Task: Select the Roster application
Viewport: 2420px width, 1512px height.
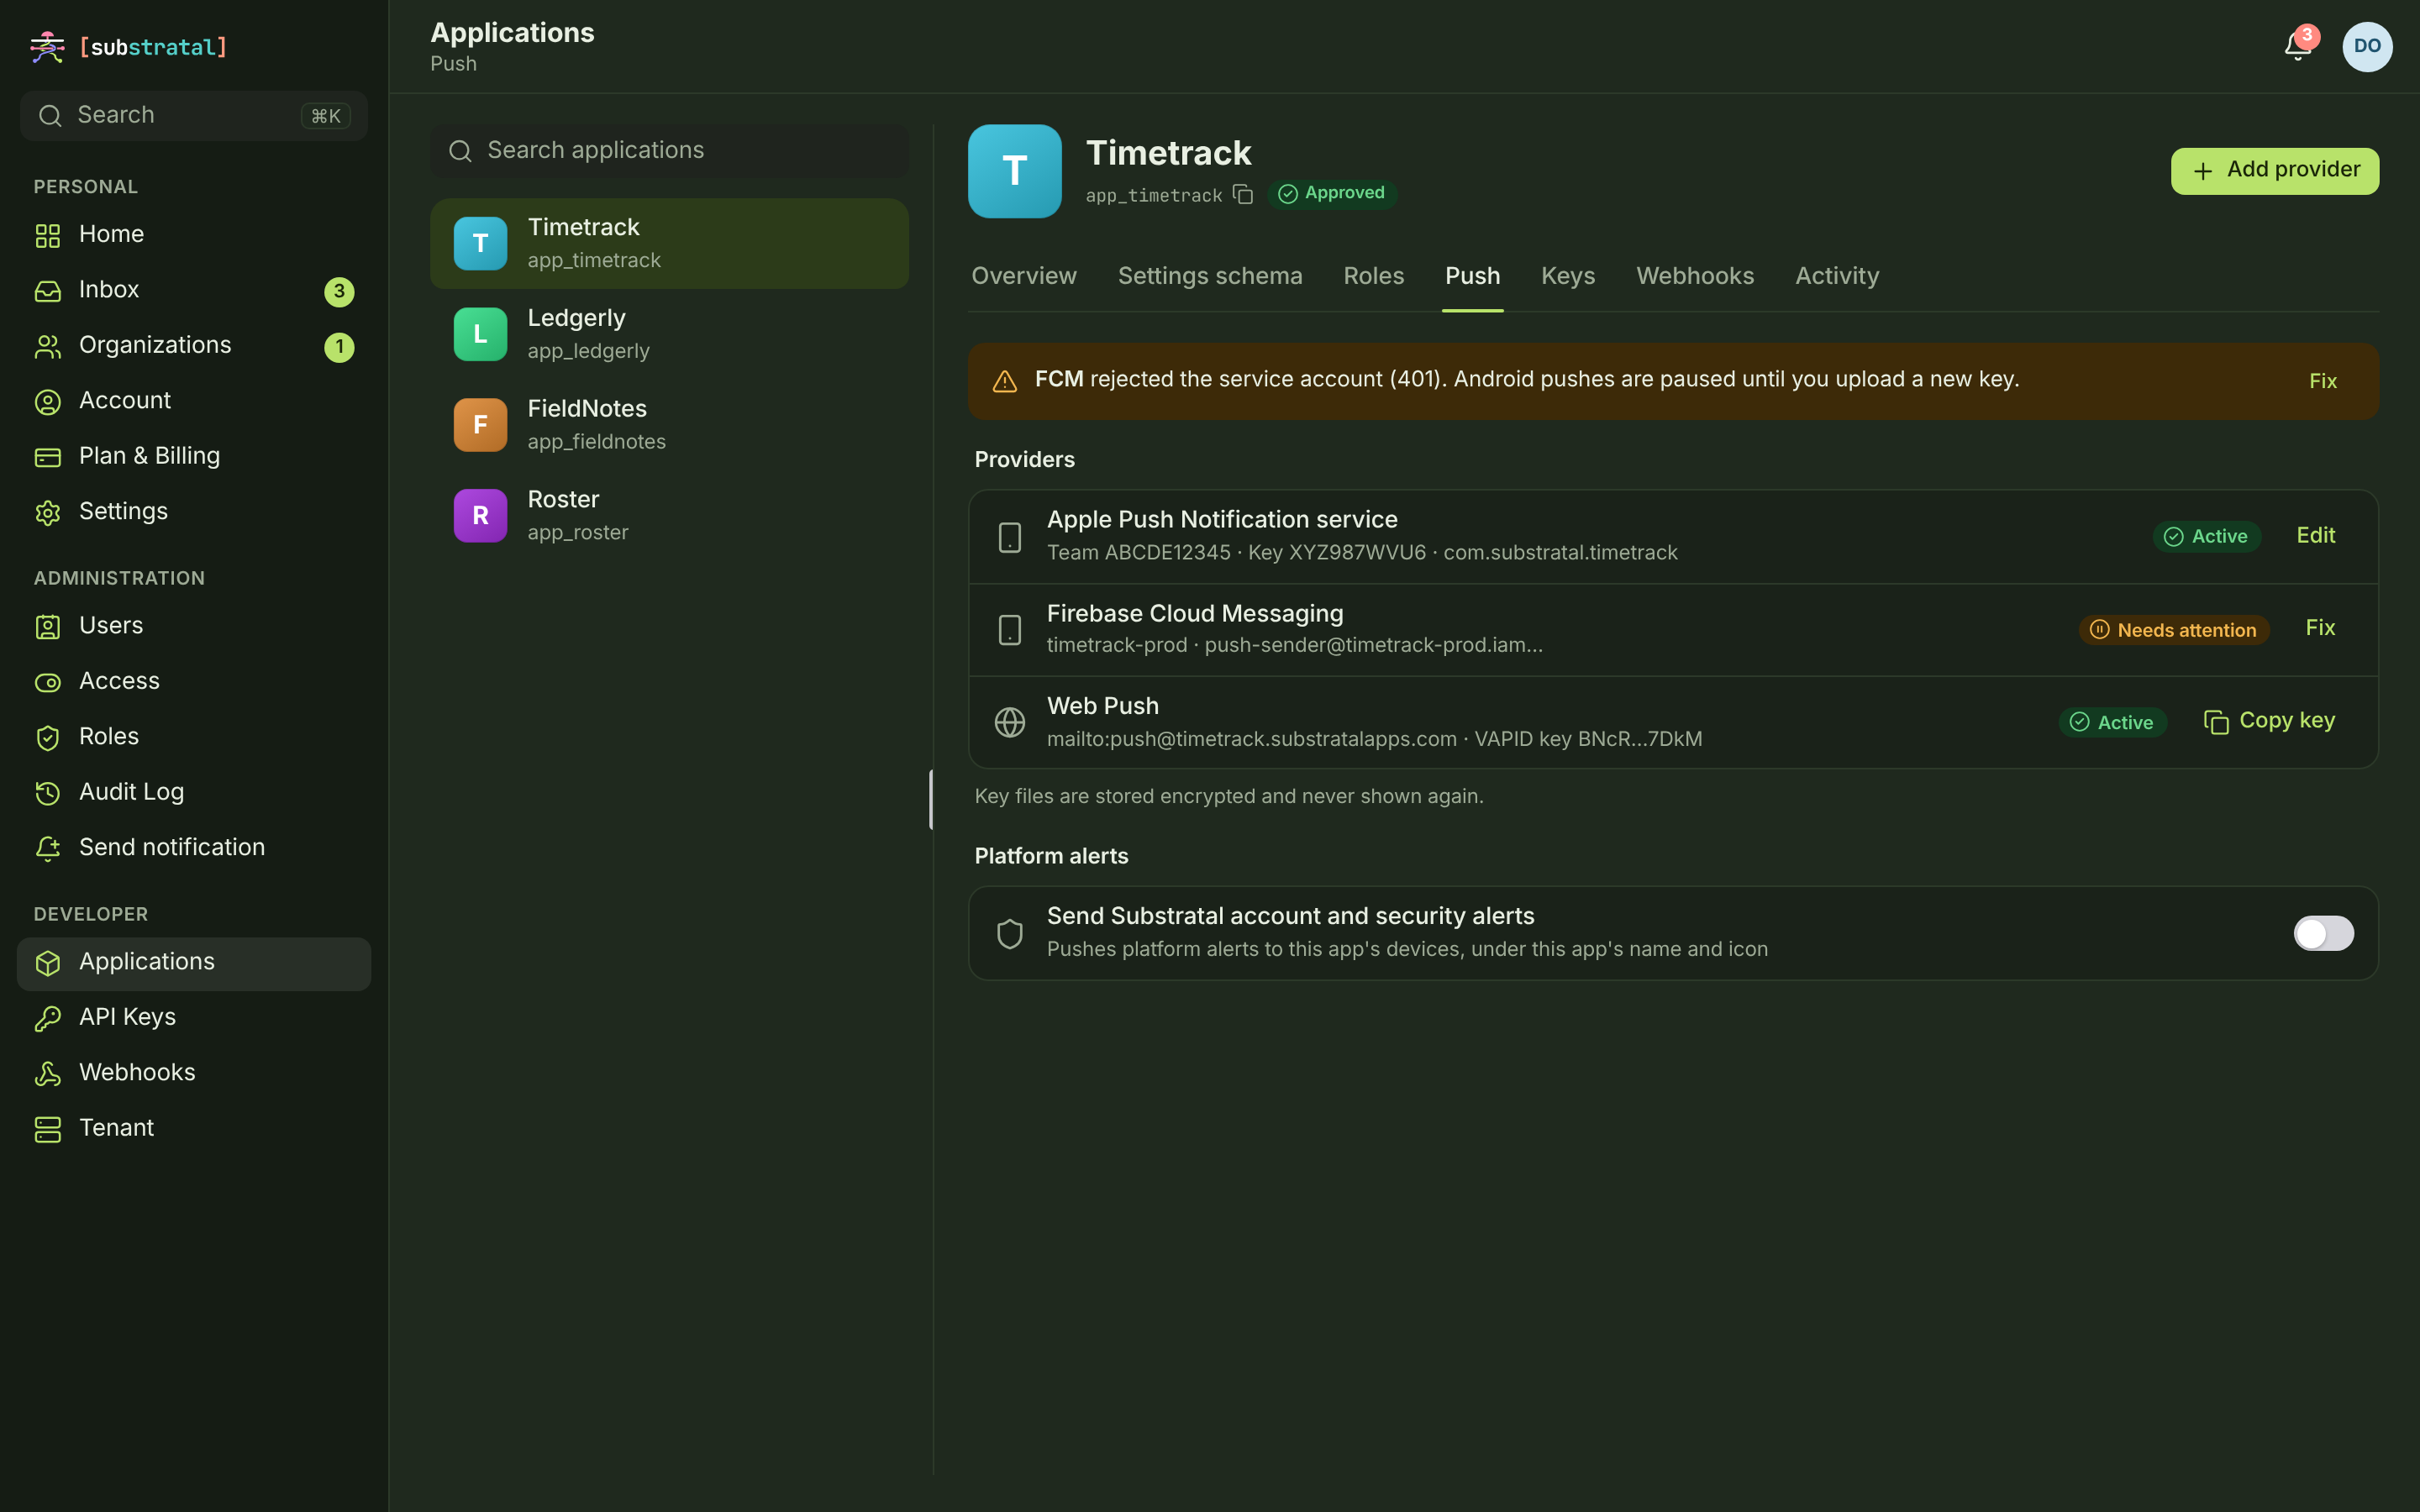Action: tap(669, 516)
